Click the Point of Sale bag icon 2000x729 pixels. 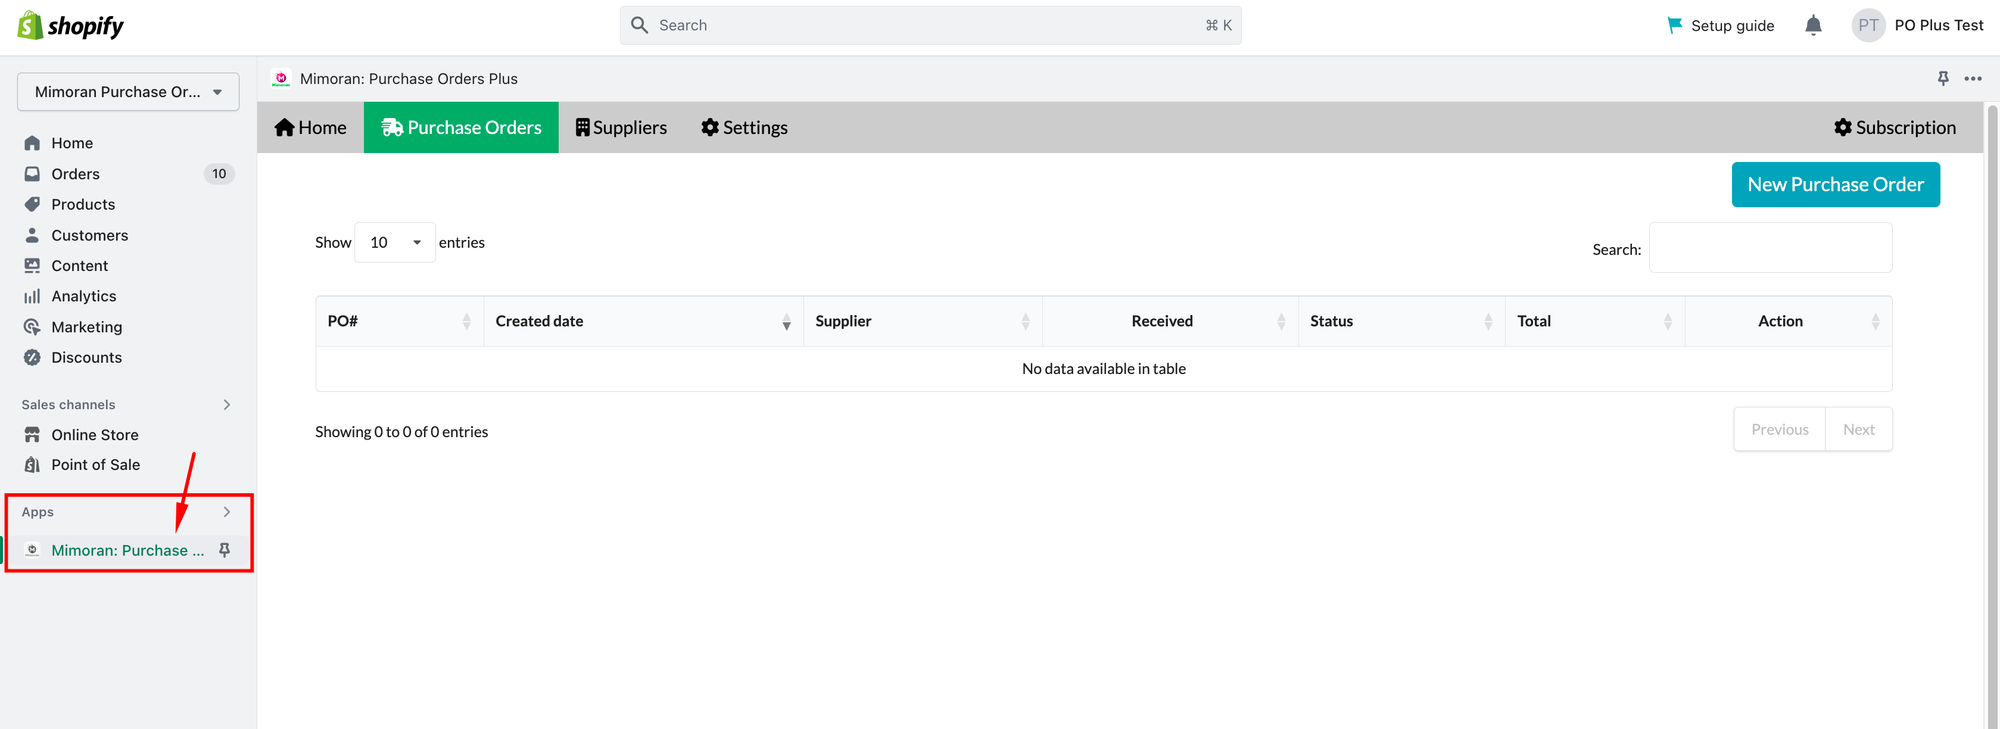[32, 464]
